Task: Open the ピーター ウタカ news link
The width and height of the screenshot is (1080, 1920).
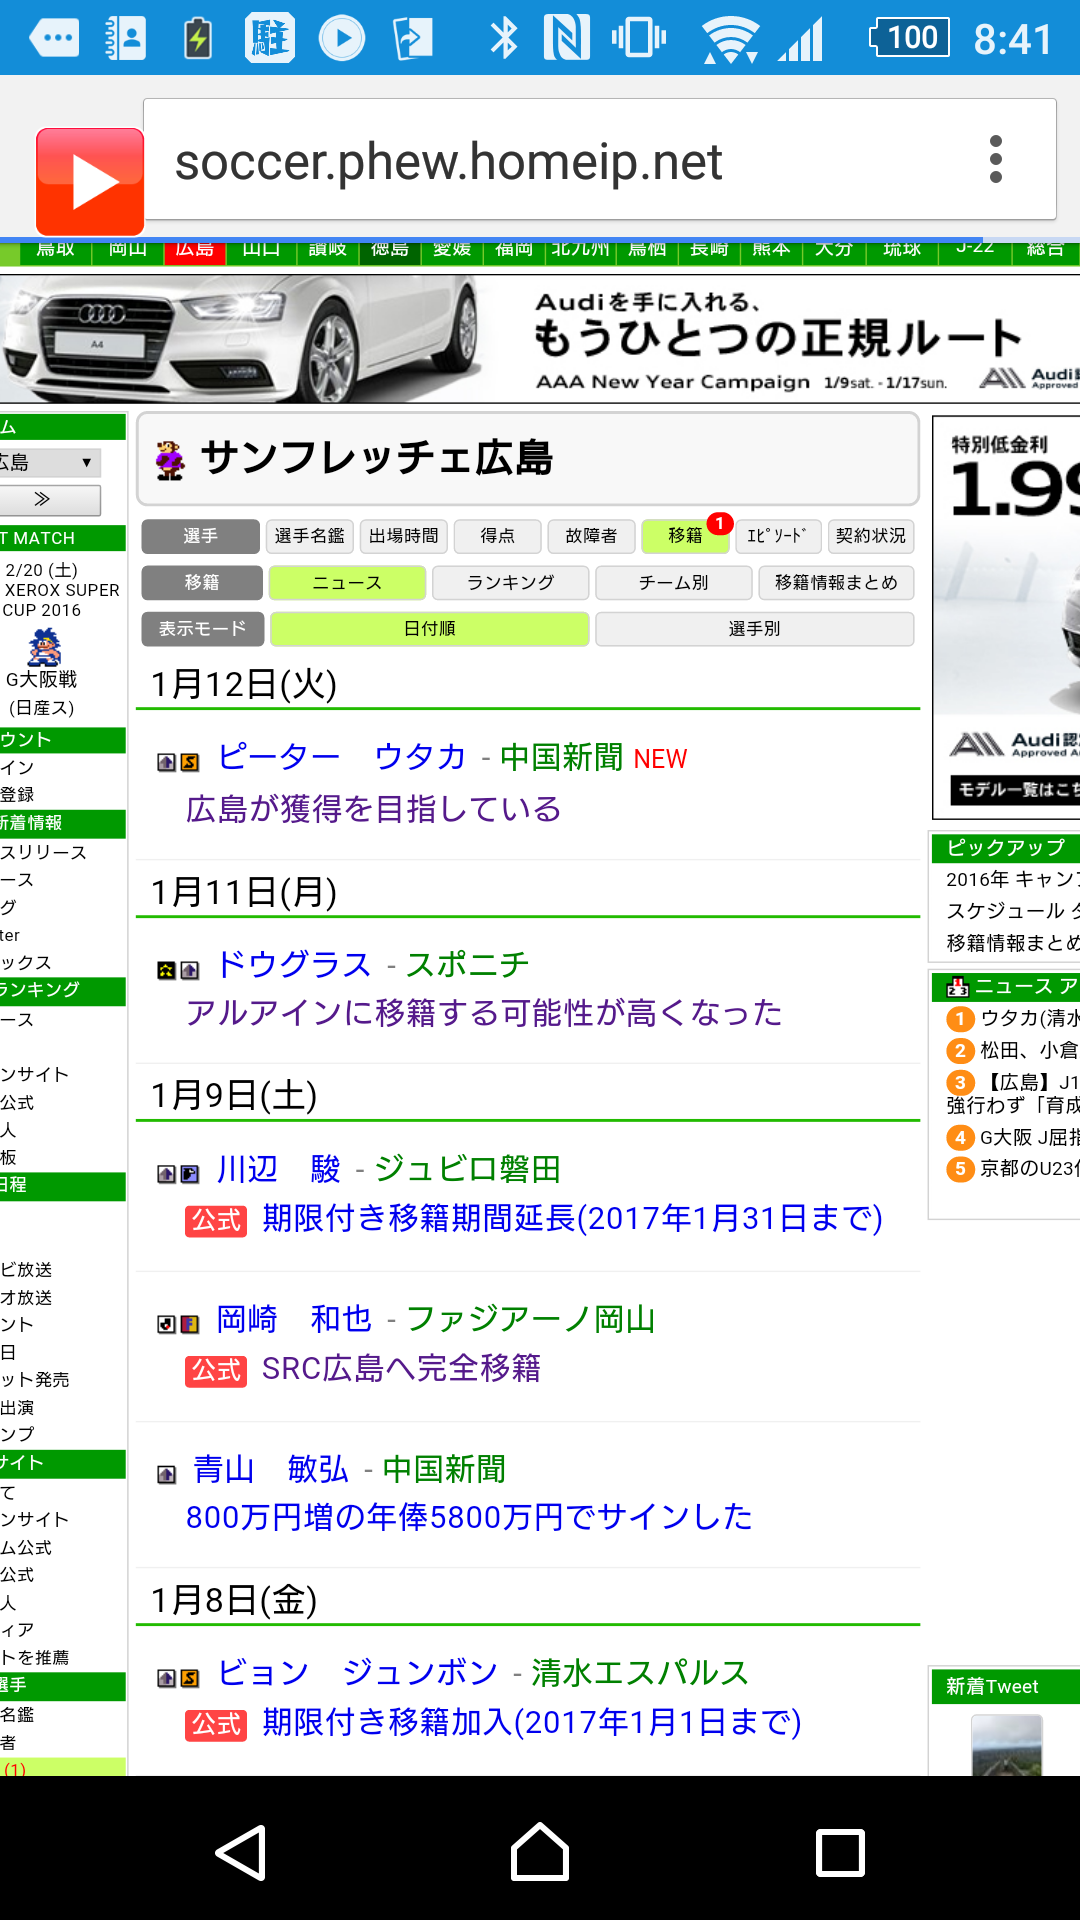Action: [342, 757]
